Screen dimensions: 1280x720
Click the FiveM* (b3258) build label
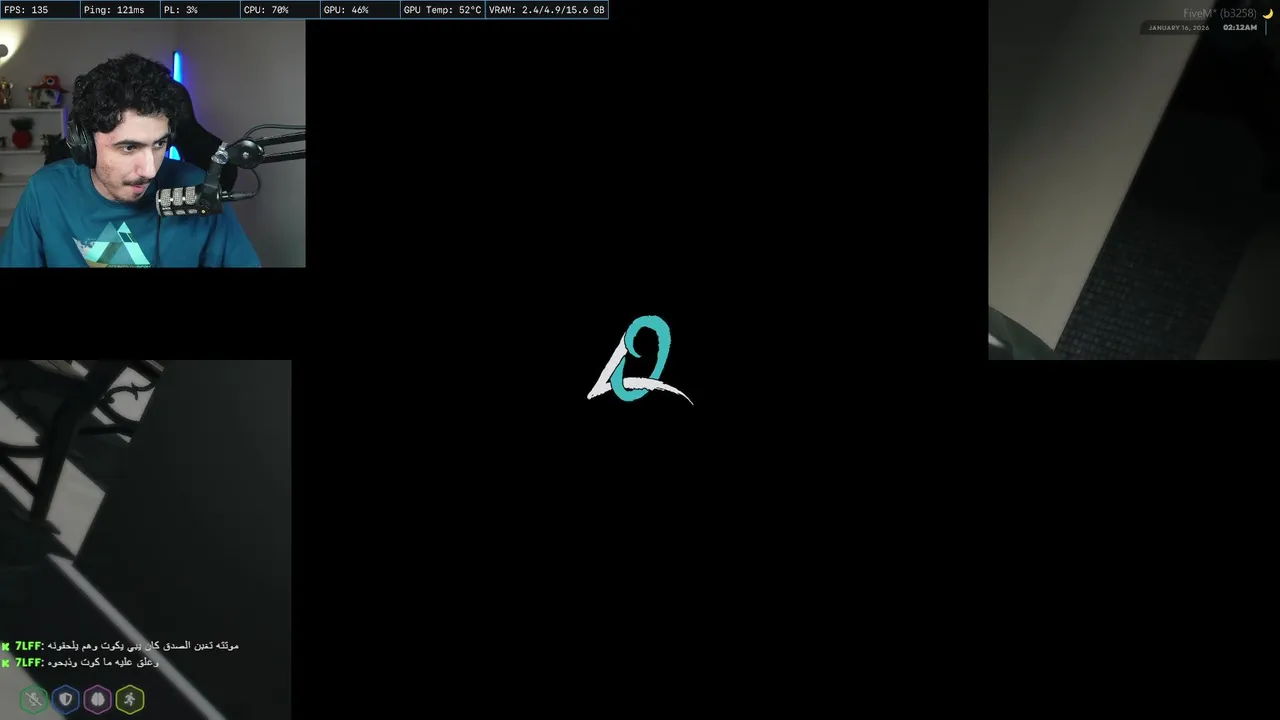(1219, 14)
